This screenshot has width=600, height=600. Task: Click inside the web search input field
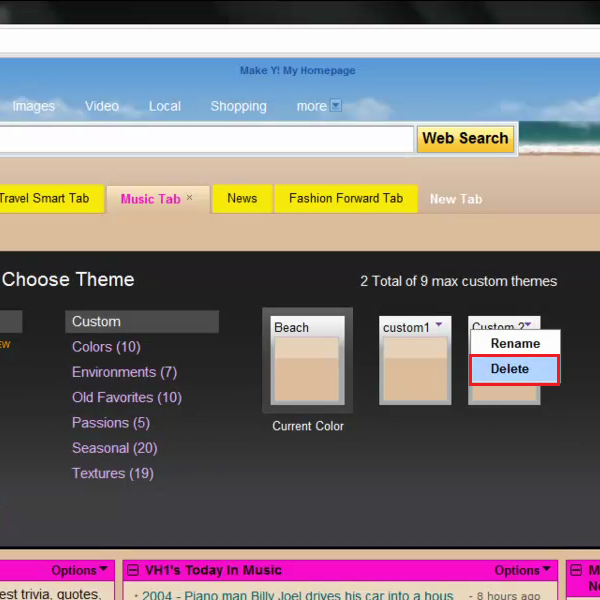[206, 139]
